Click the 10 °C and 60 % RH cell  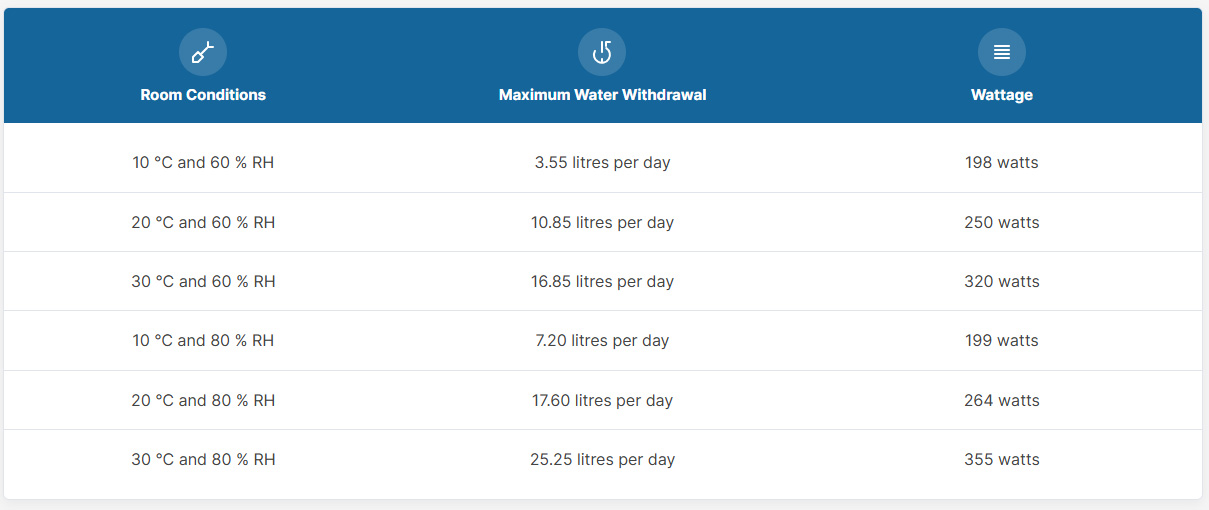coord(203,162)
